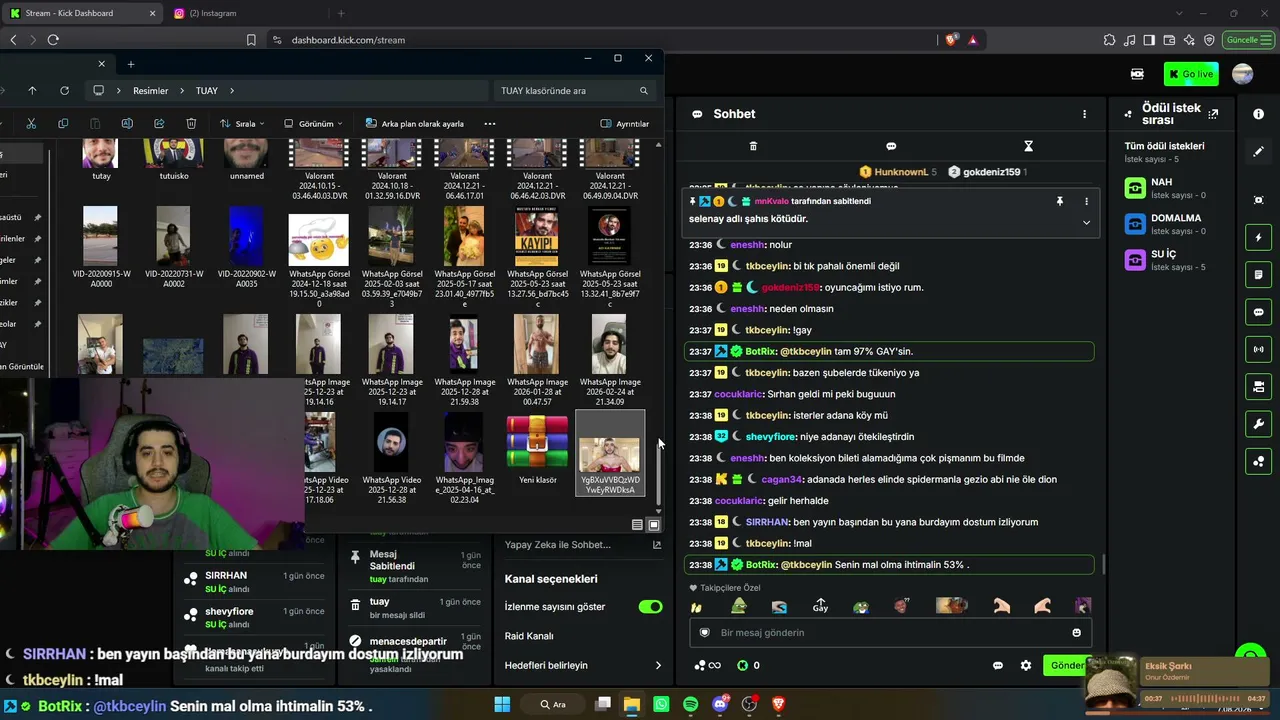Click the Windows Start button
The image size is (1280, 720).
coord(502,704)
